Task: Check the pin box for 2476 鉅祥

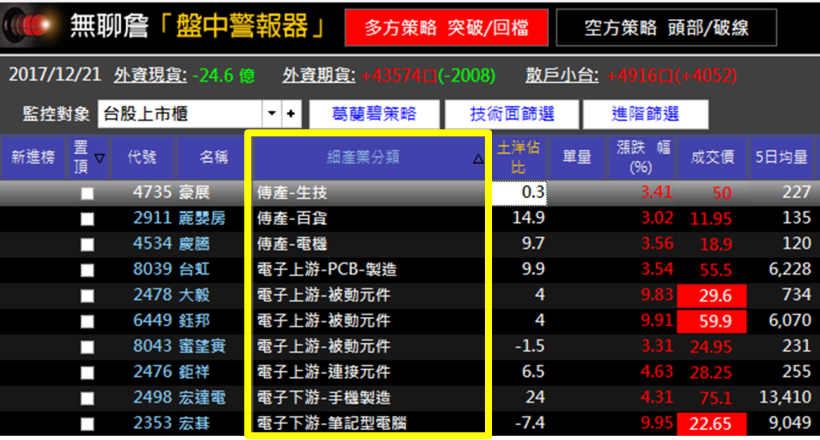Action: click(87, 373)
